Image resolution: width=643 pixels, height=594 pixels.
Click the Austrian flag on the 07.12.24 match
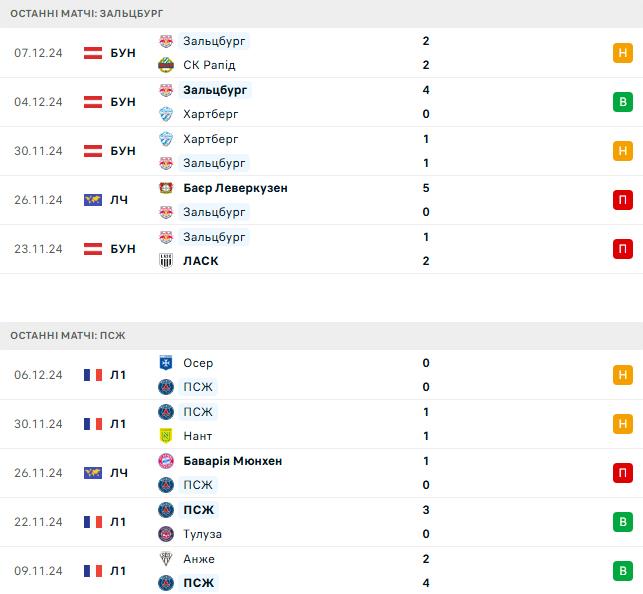point(93,53)
